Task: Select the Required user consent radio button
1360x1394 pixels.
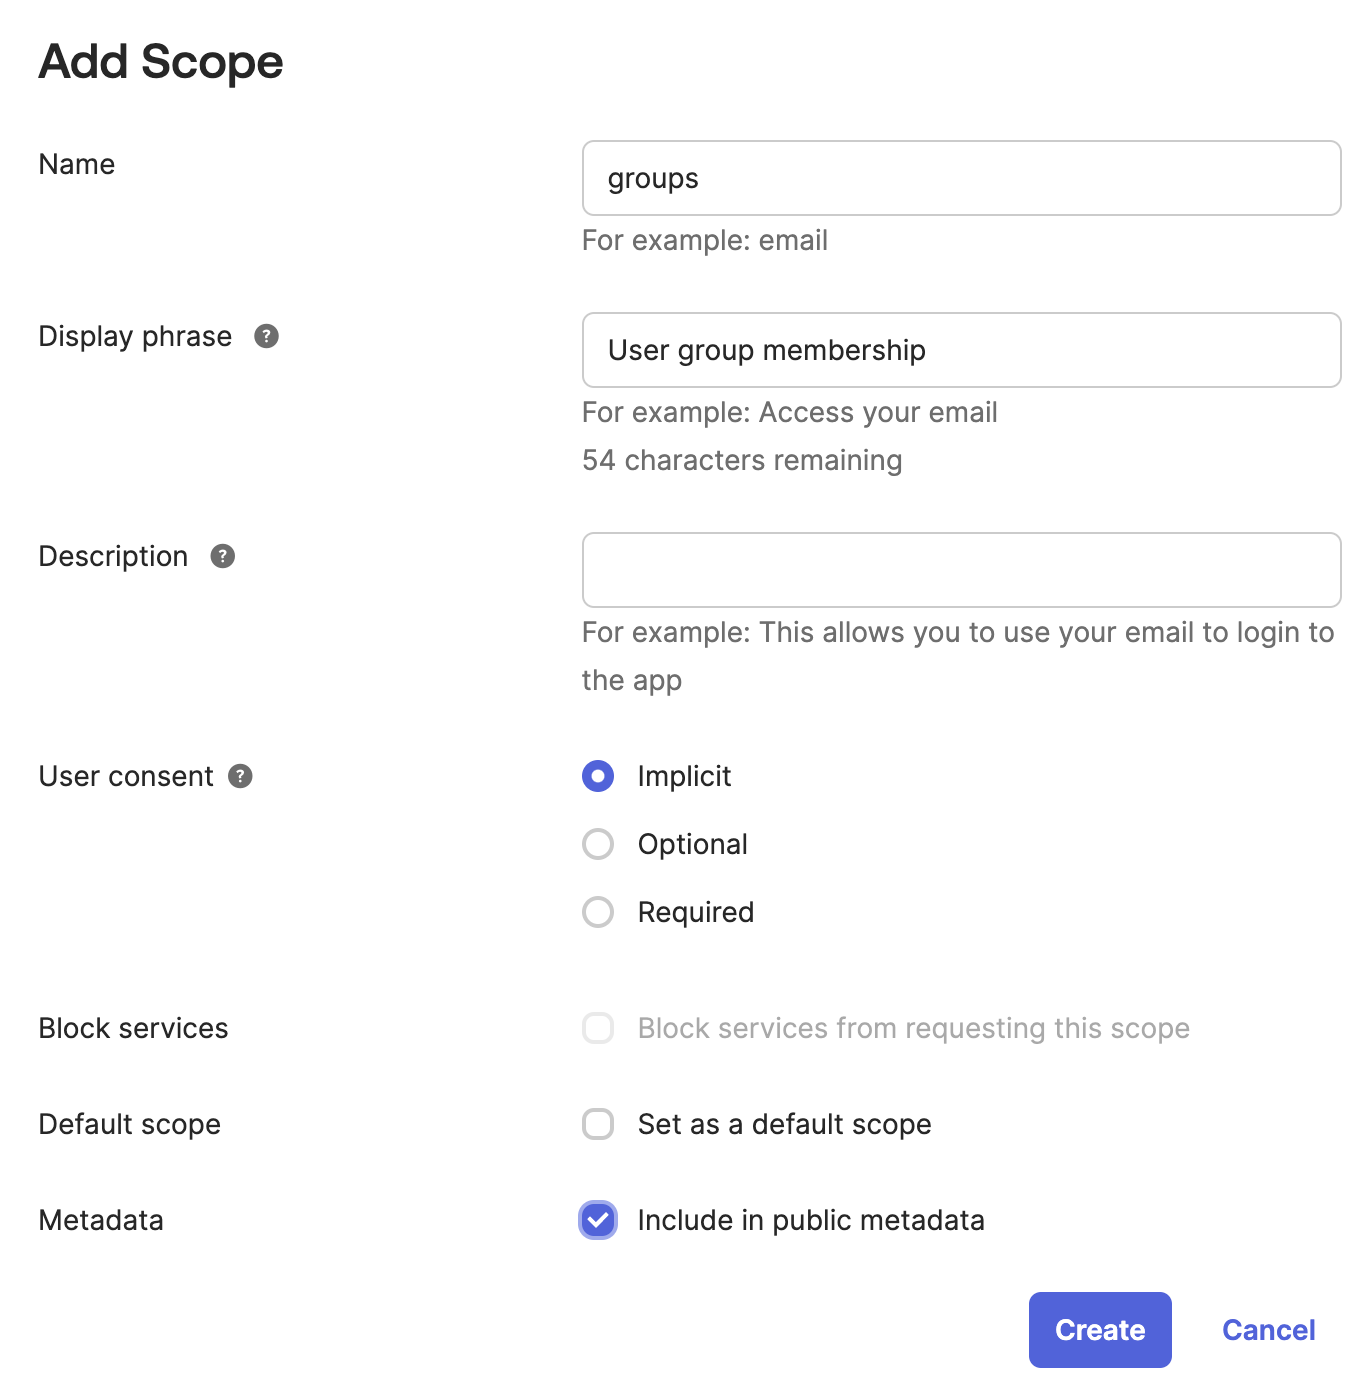Action: point(598,912)
